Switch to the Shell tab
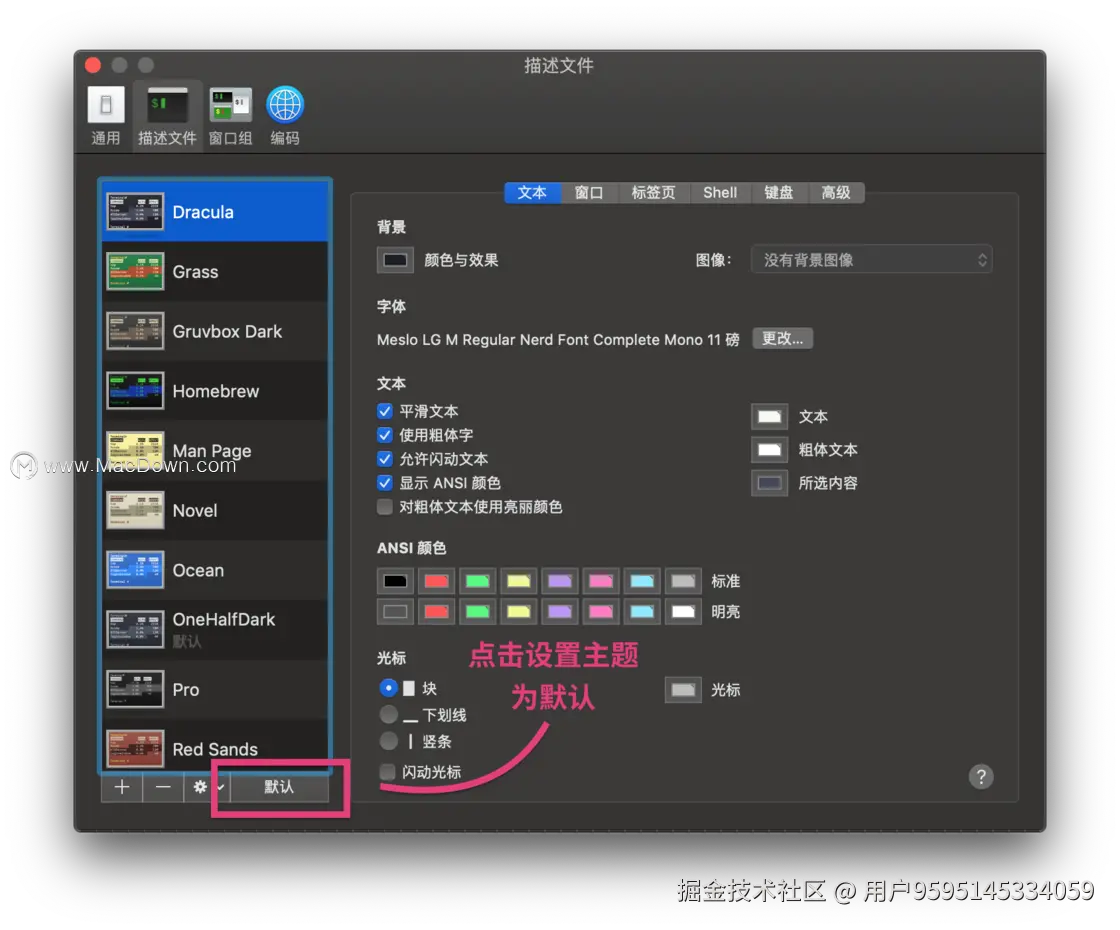Screen dimensions: 1120x930 tap(719, 192)
